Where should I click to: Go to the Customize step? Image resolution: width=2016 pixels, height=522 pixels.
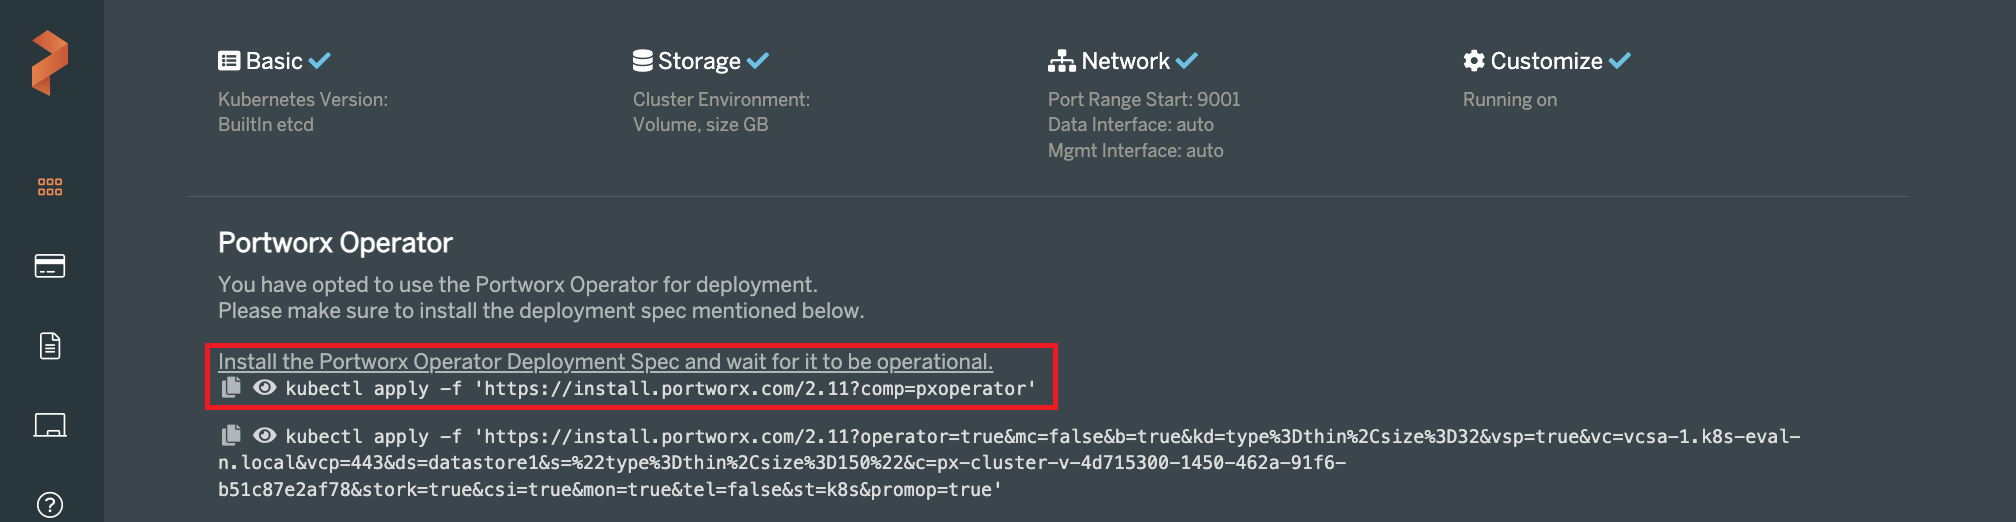(x=1546, y=61)
